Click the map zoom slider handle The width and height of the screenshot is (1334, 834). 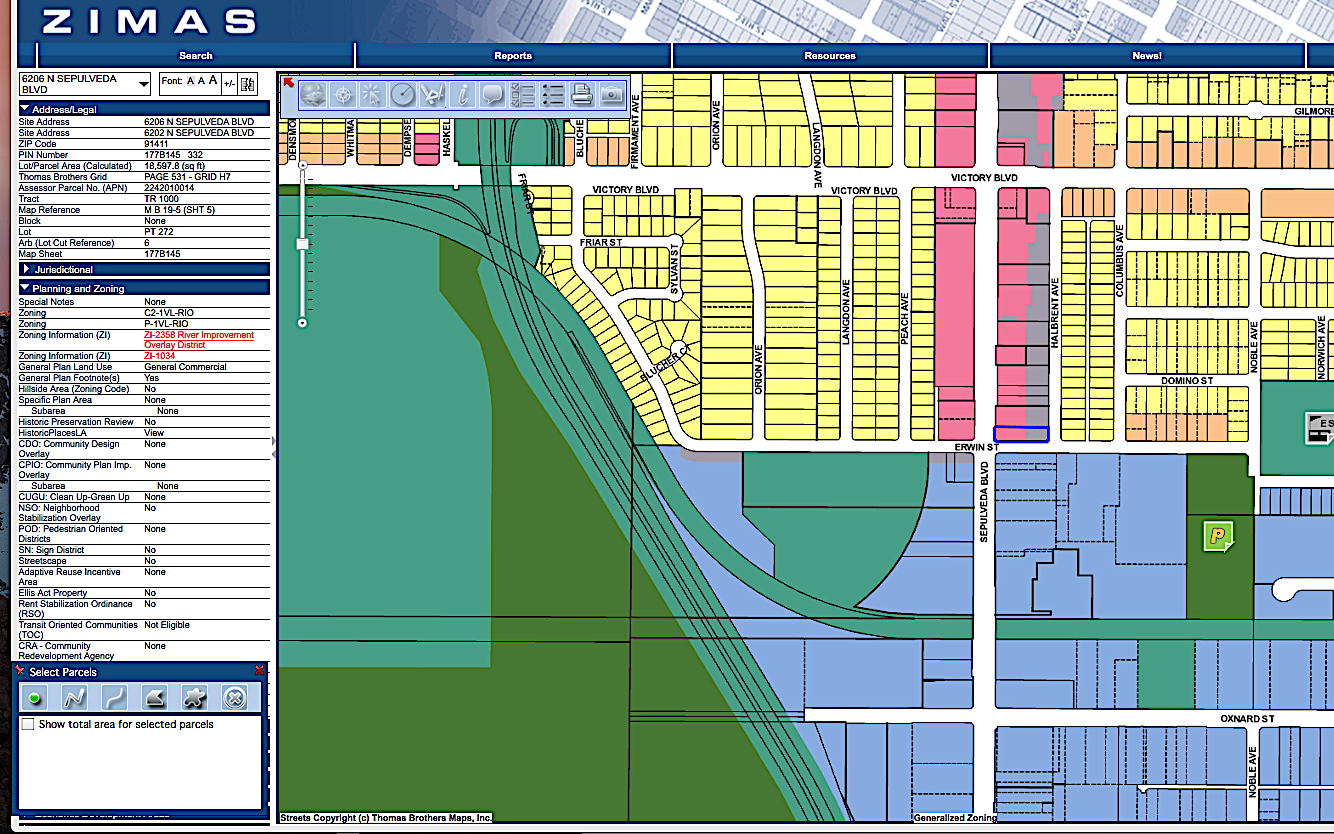click(x=301, y=244)
